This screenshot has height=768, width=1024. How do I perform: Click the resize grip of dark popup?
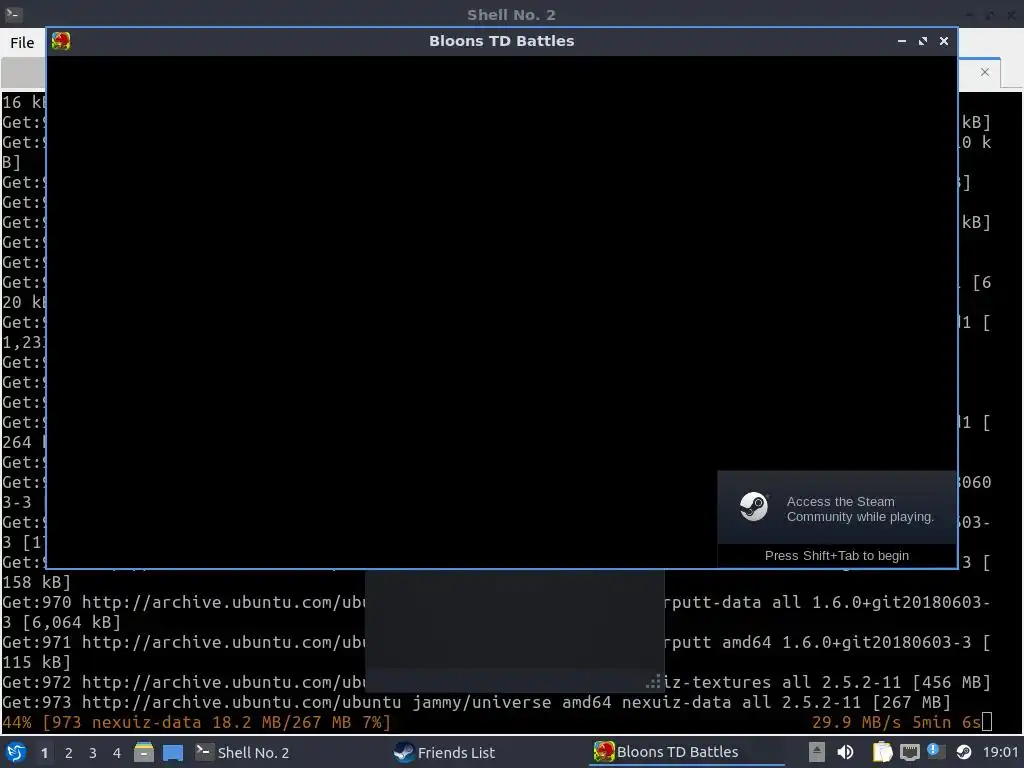pos(654,682)
